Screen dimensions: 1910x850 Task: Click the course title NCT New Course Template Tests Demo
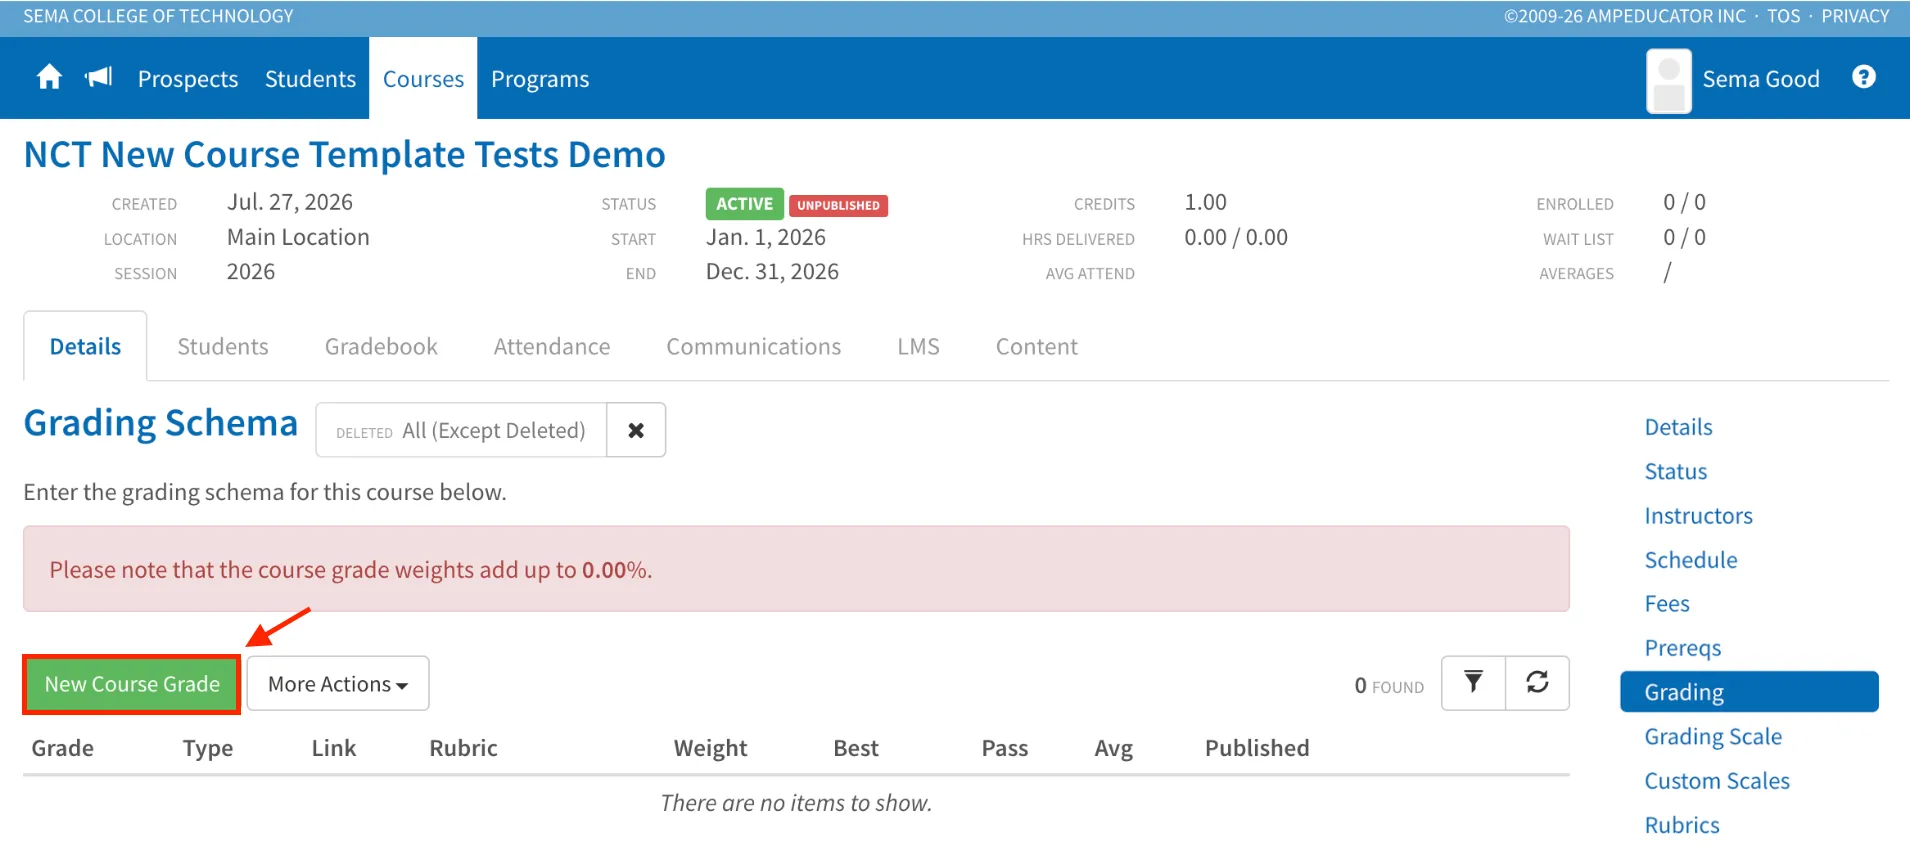tap(344, 155)
